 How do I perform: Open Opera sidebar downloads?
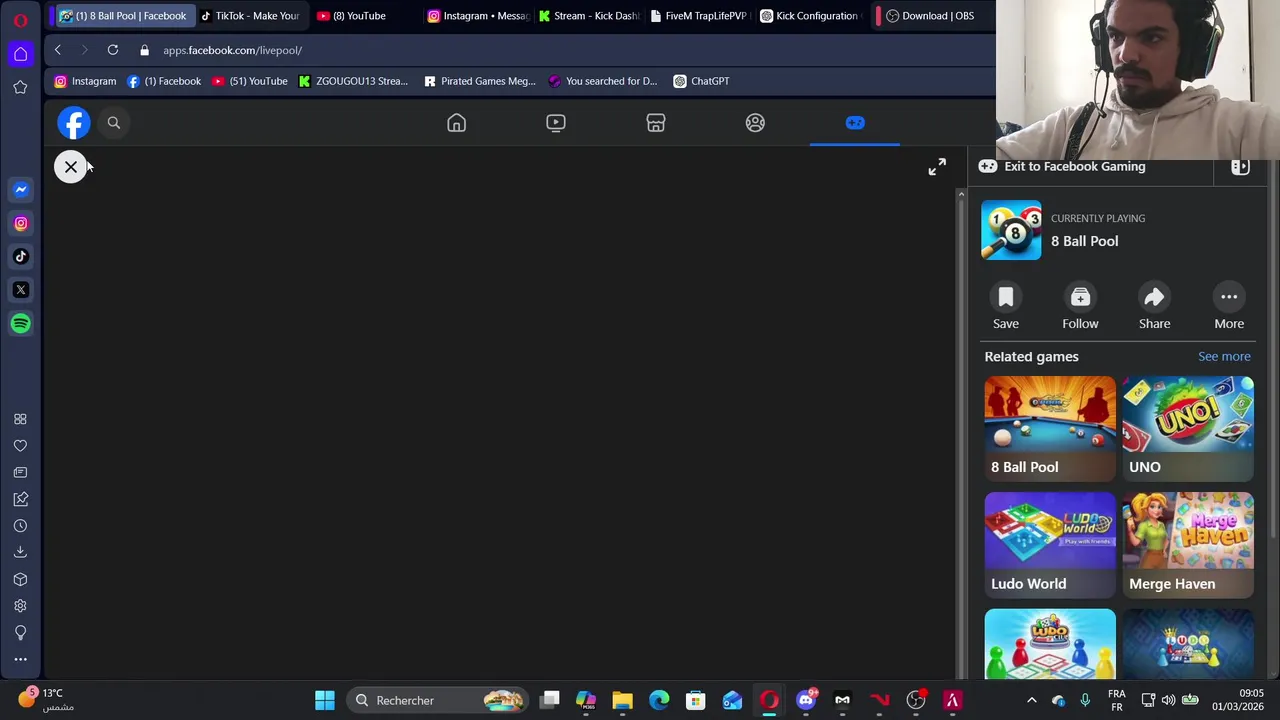click(20, 552)
